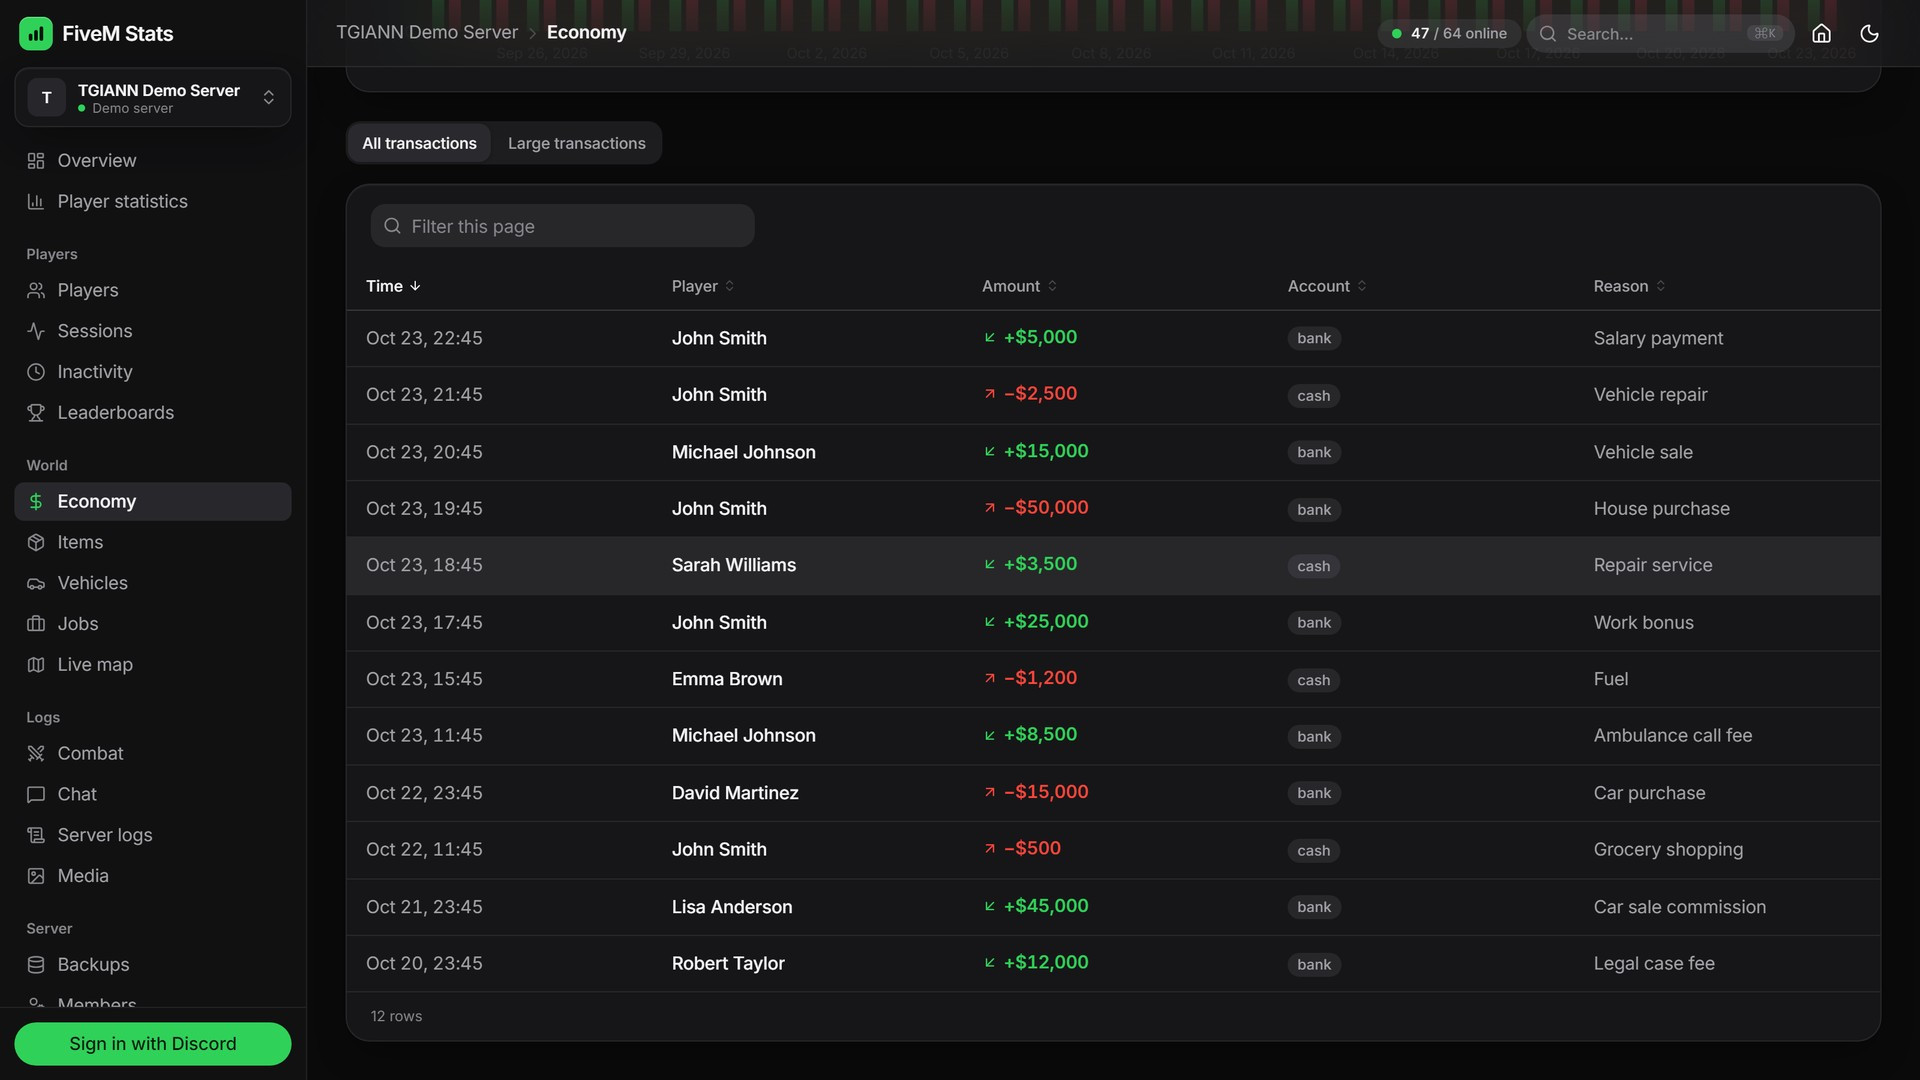Screen dimensions: 1920x1080
Task: Click the FiveM Stats logo icon
Action: coord(36,33)
